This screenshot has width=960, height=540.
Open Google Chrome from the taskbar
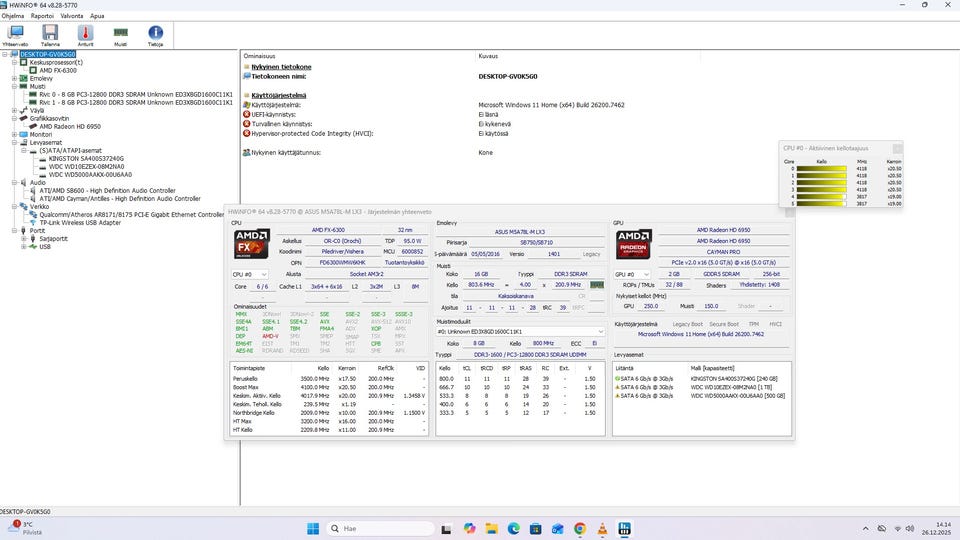click(580, 528)
